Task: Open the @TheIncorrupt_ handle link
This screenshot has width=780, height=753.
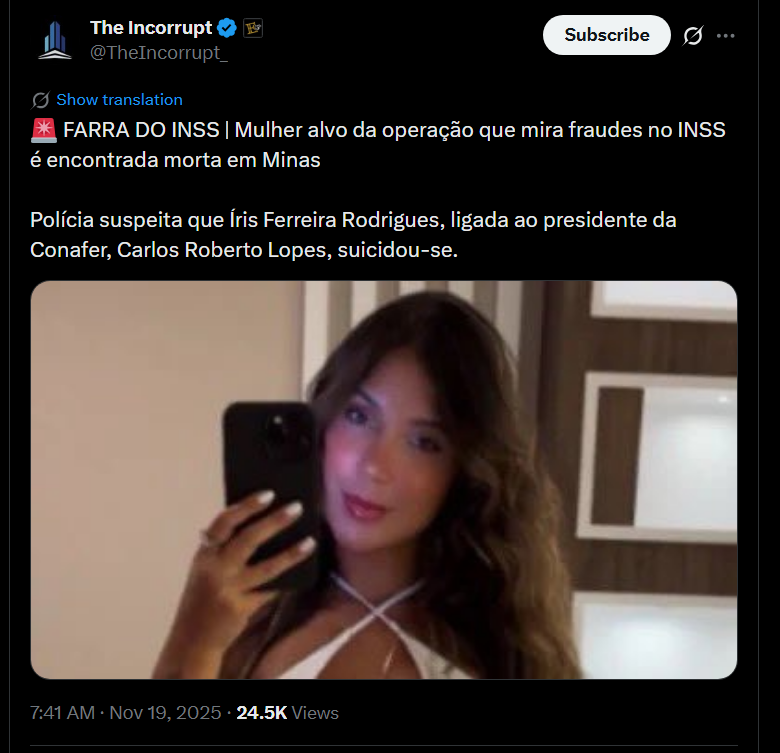Action: (159, 53)
